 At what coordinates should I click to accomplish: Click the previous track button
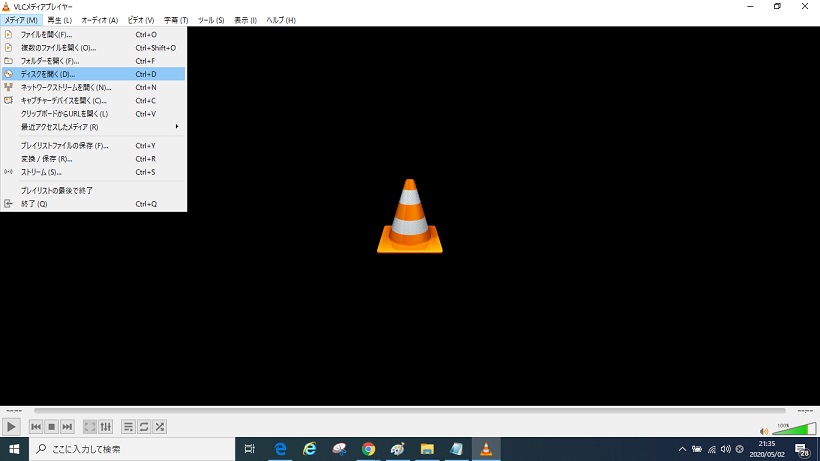click(x=36, y=427)
